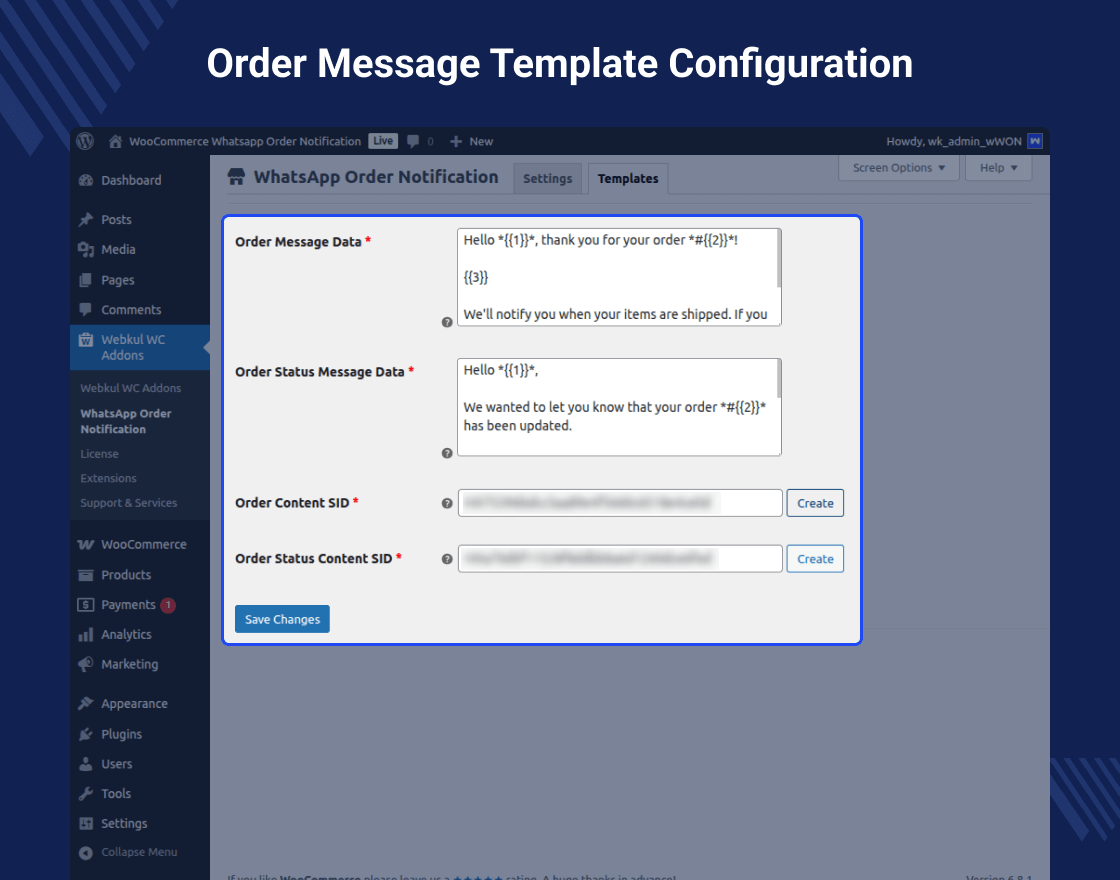Image resolution: width=1120 pixels, height=880 pixels.
Task: Open the Extensions submenu item
Action: pyautogui.click(x=109, y=478)
